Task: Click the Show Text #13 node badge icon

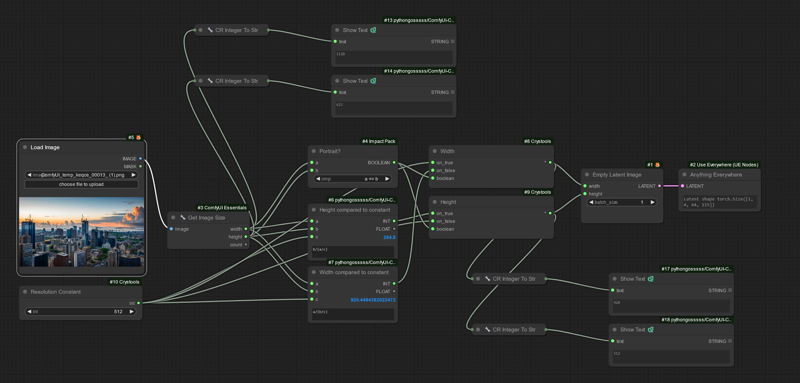Action: pyautogui.click(x=373, y=30)
